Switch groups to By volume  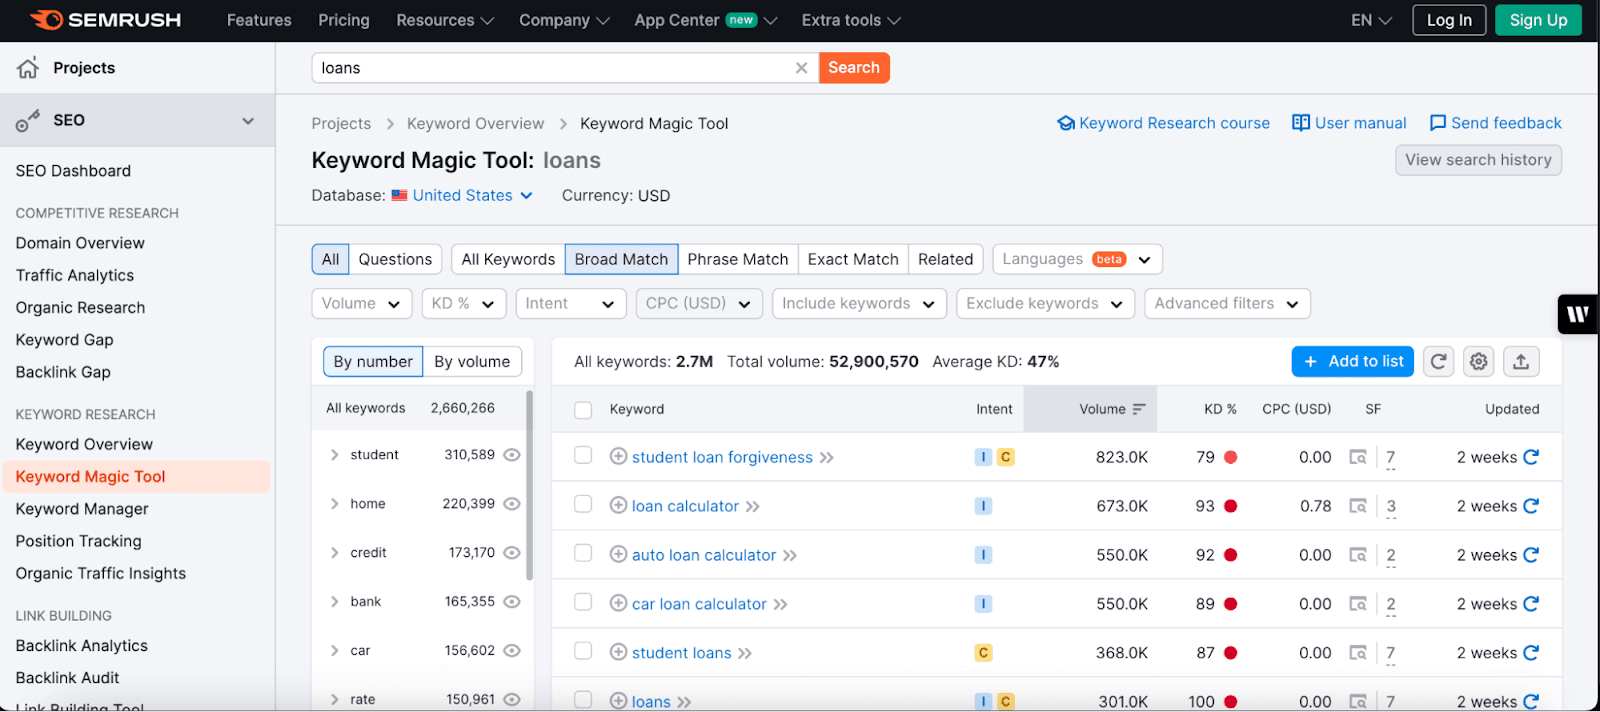coord(472,362)
